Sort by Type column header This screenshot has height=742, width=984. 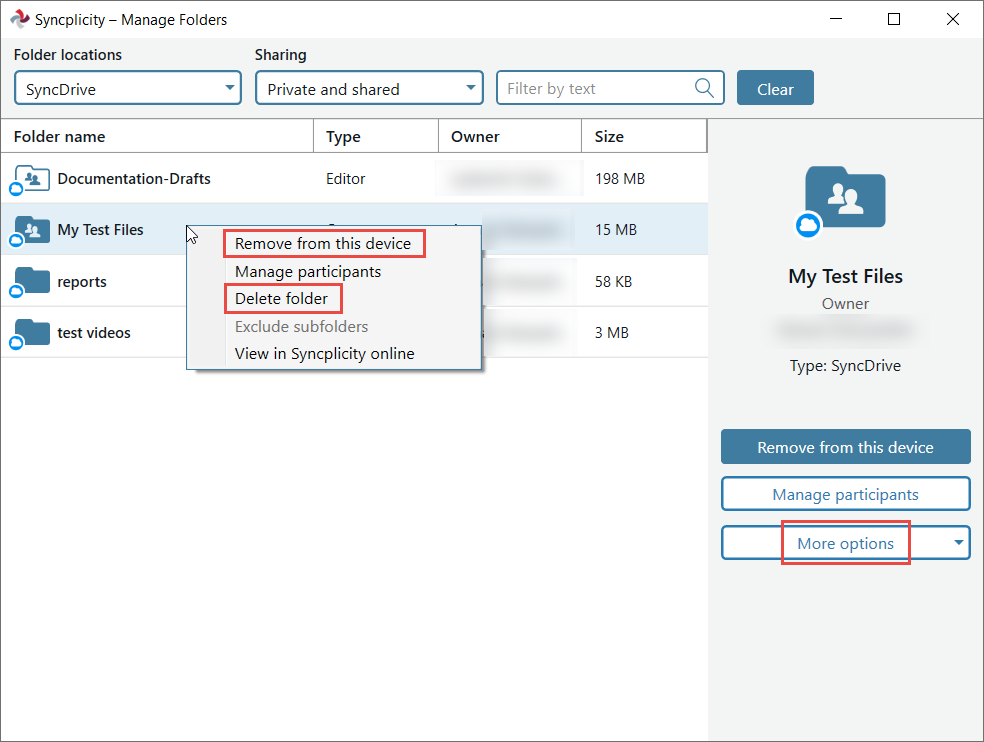pyautogui.click(x=375, y=136)
